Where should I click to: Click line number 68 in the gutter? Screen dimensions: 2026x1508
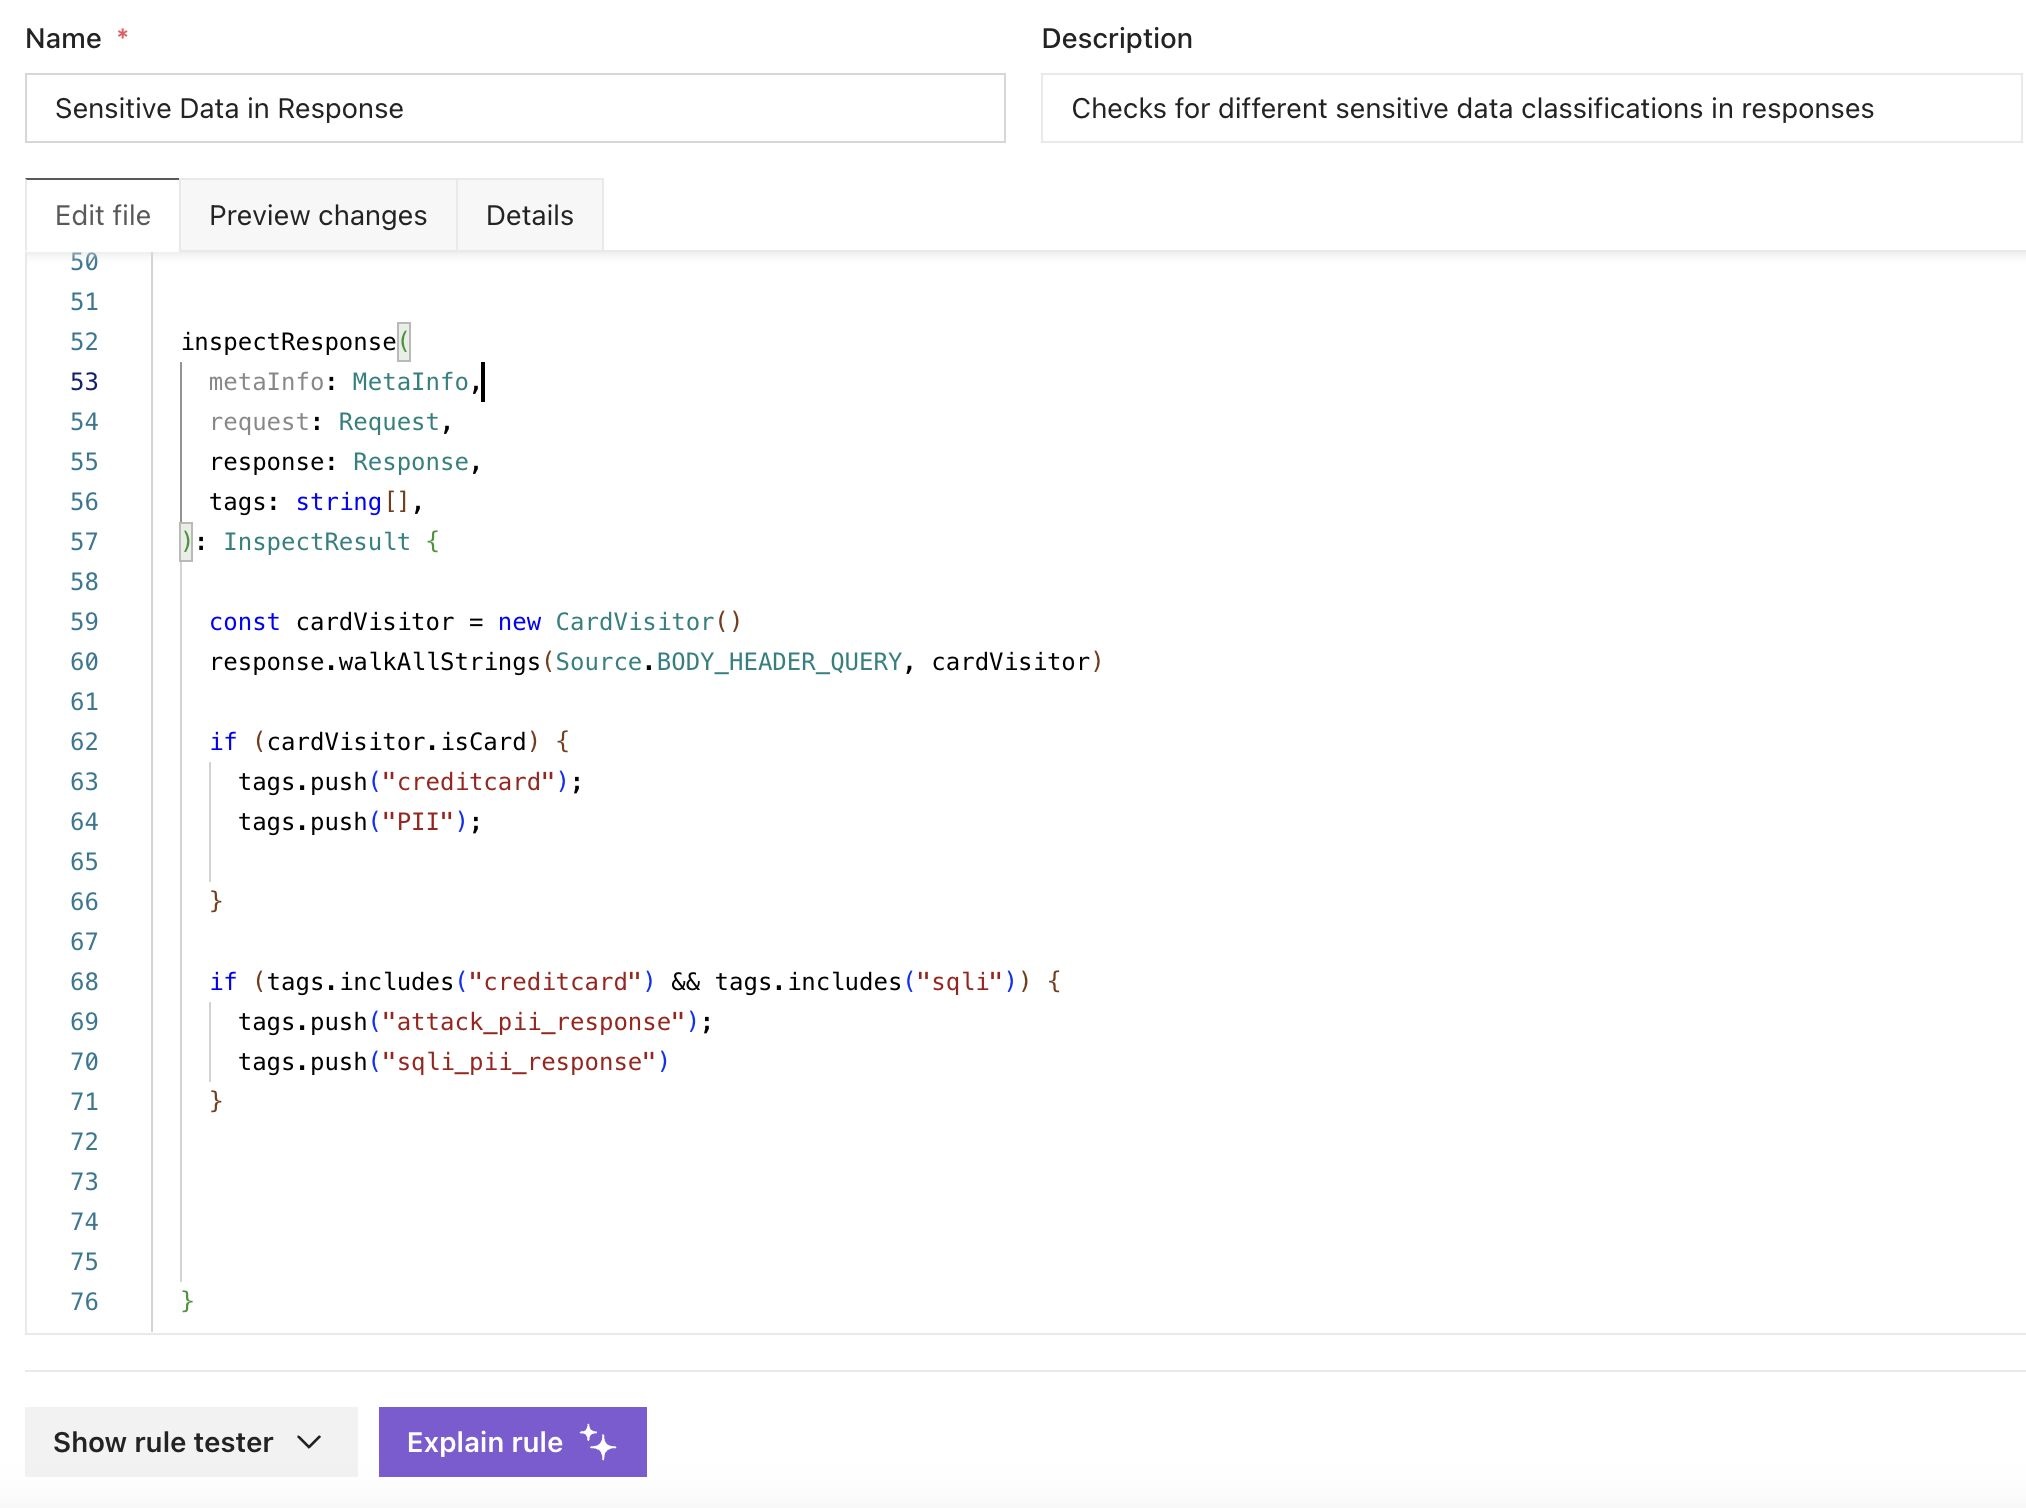click(84, 982)
